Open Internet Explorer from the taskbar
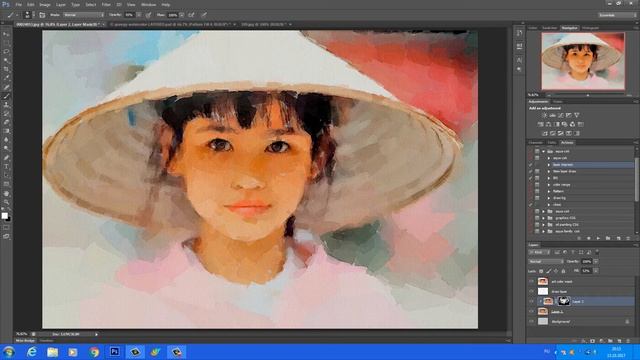640x360 pixels. pyautogui.click(x=31, y=352)
